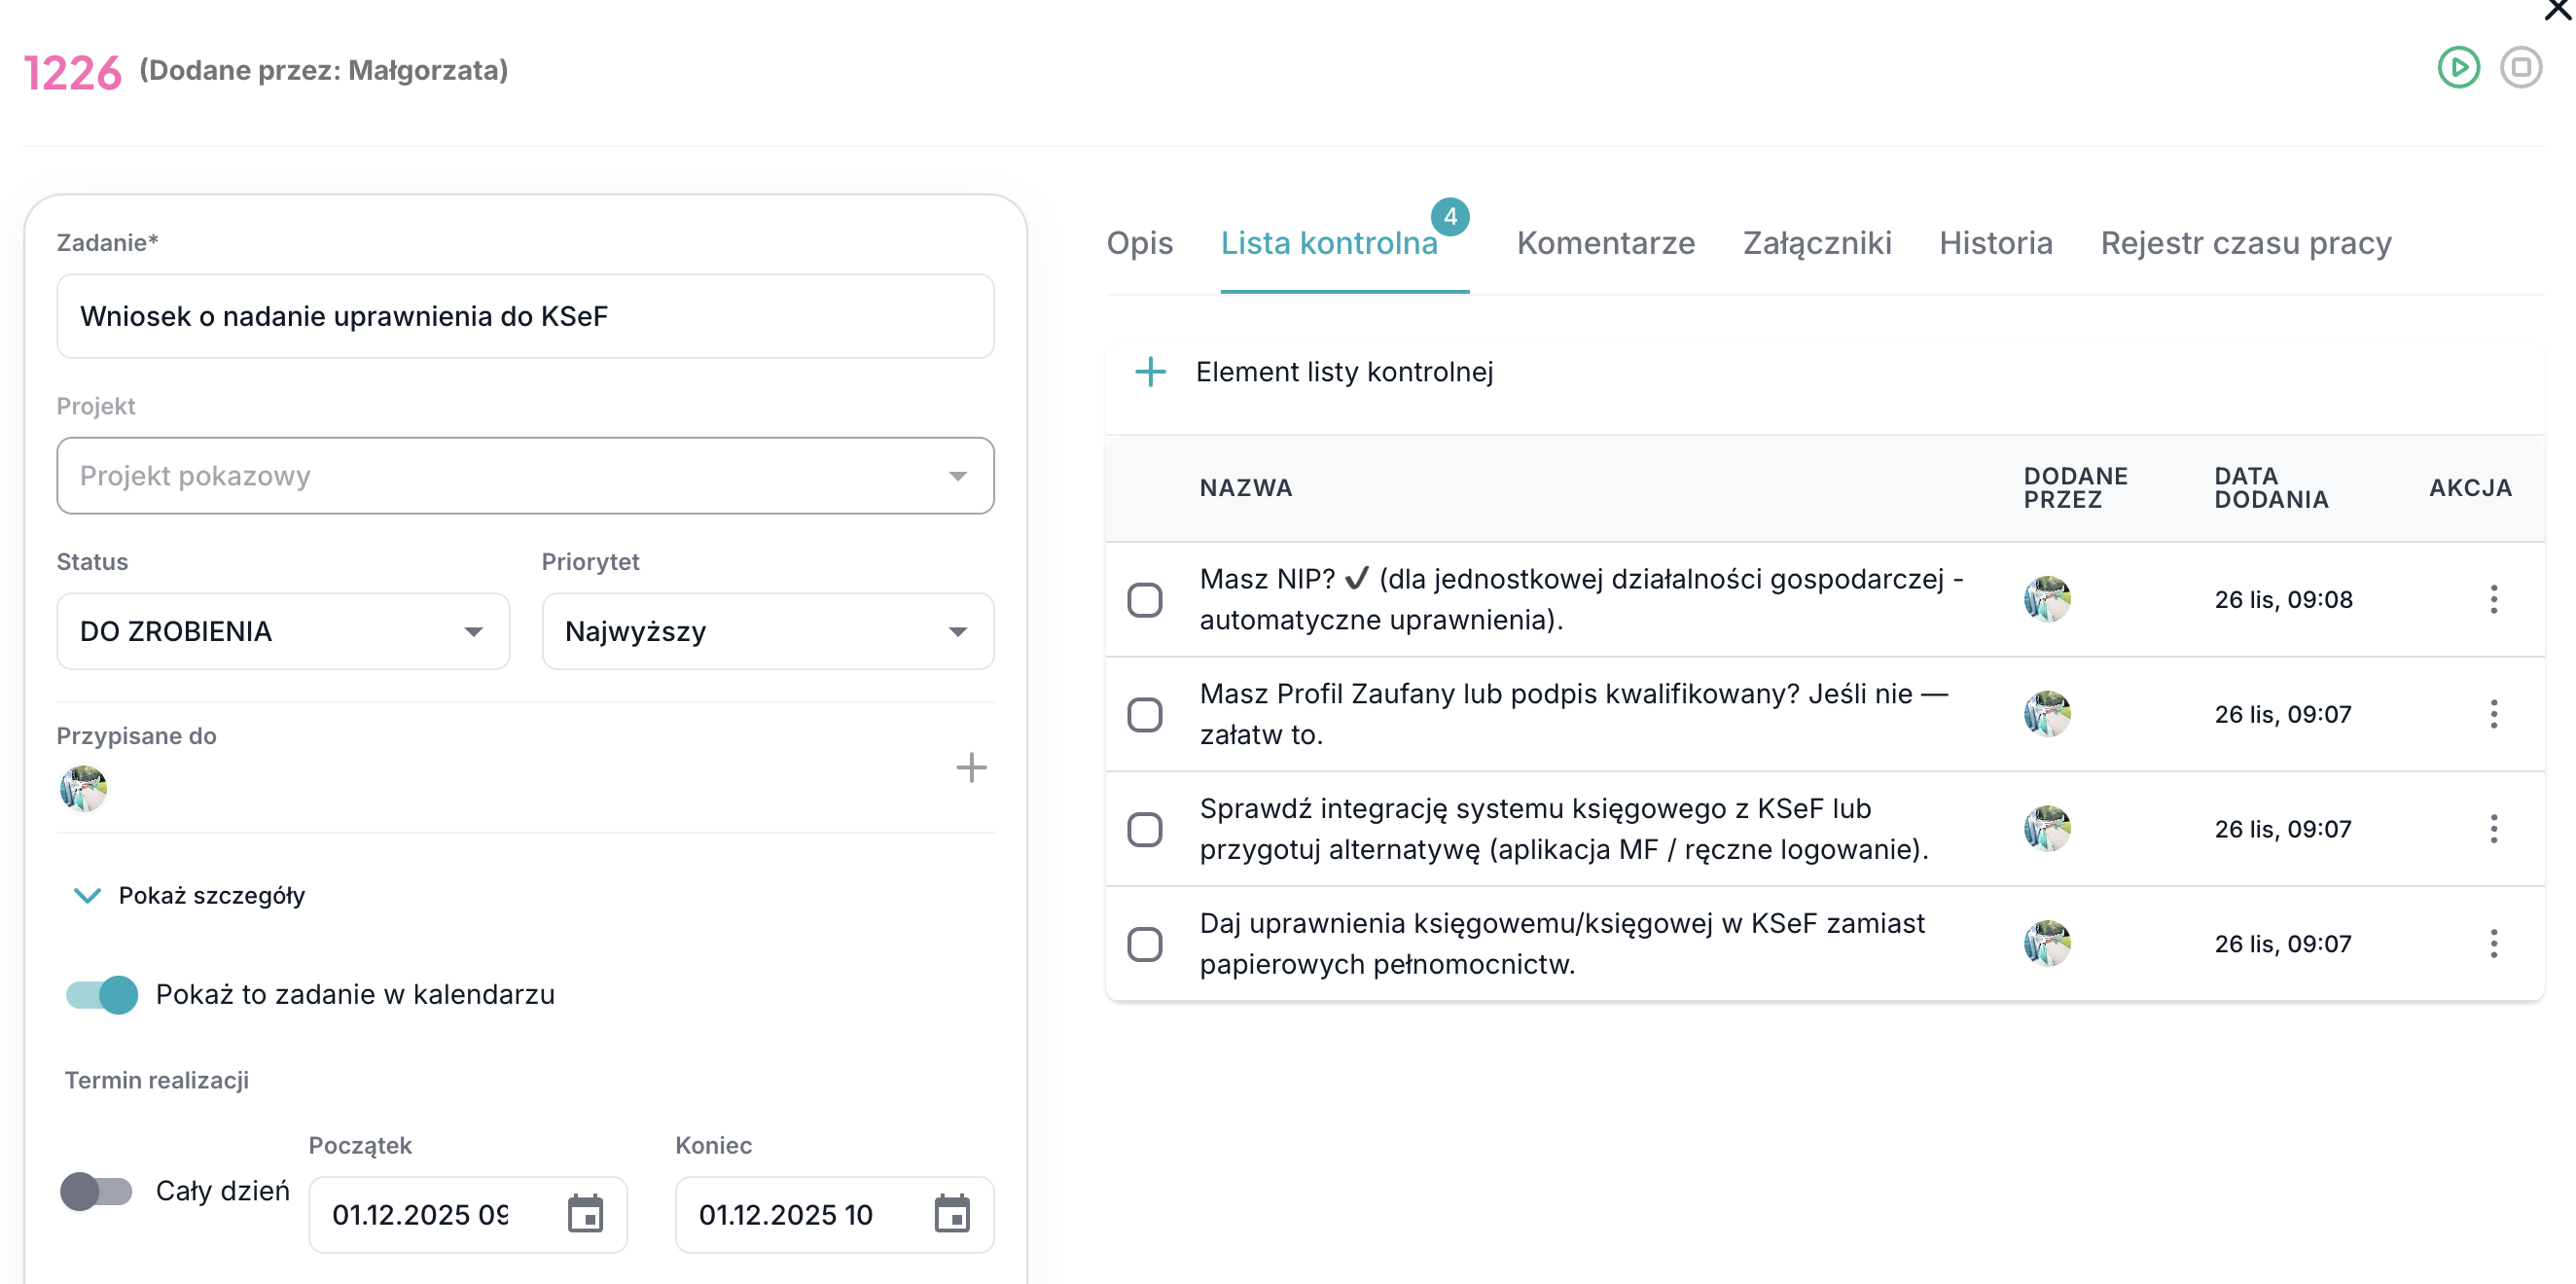The height and width of the screenshot is (1284, 2576).
Task: Open calendar picker for Początek date
Action: click(585, 1213)
